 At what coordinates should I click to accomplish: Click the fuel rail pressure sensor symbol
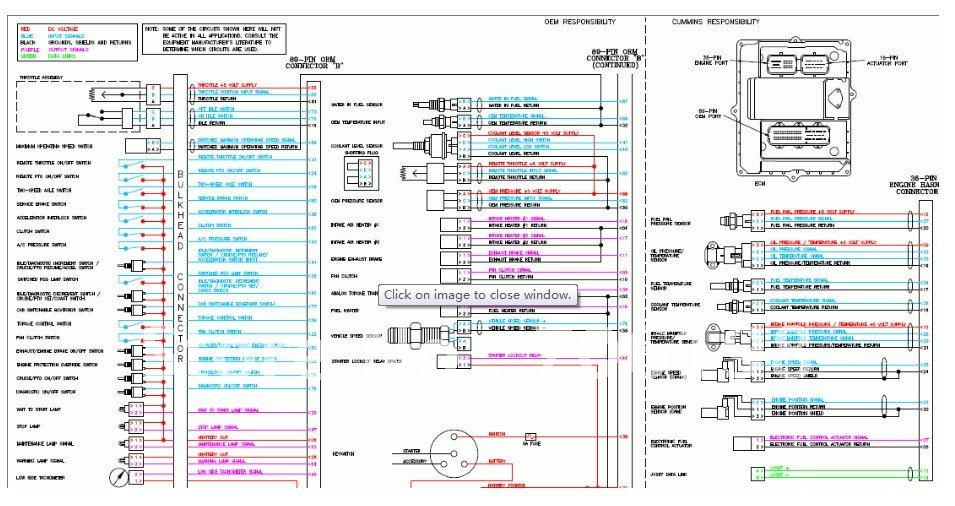click(735, 220)
